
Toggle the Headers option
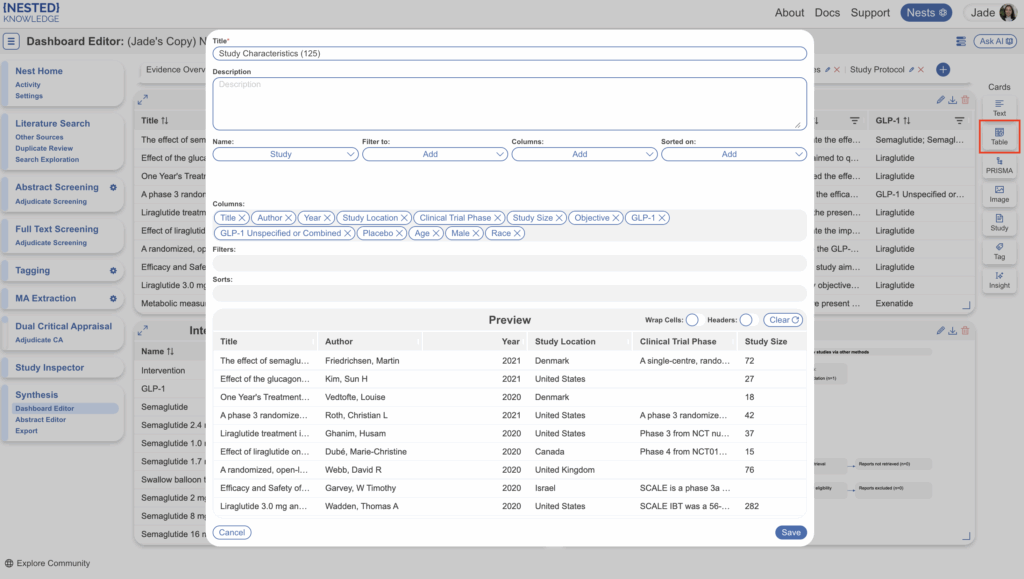coord(746,320)
